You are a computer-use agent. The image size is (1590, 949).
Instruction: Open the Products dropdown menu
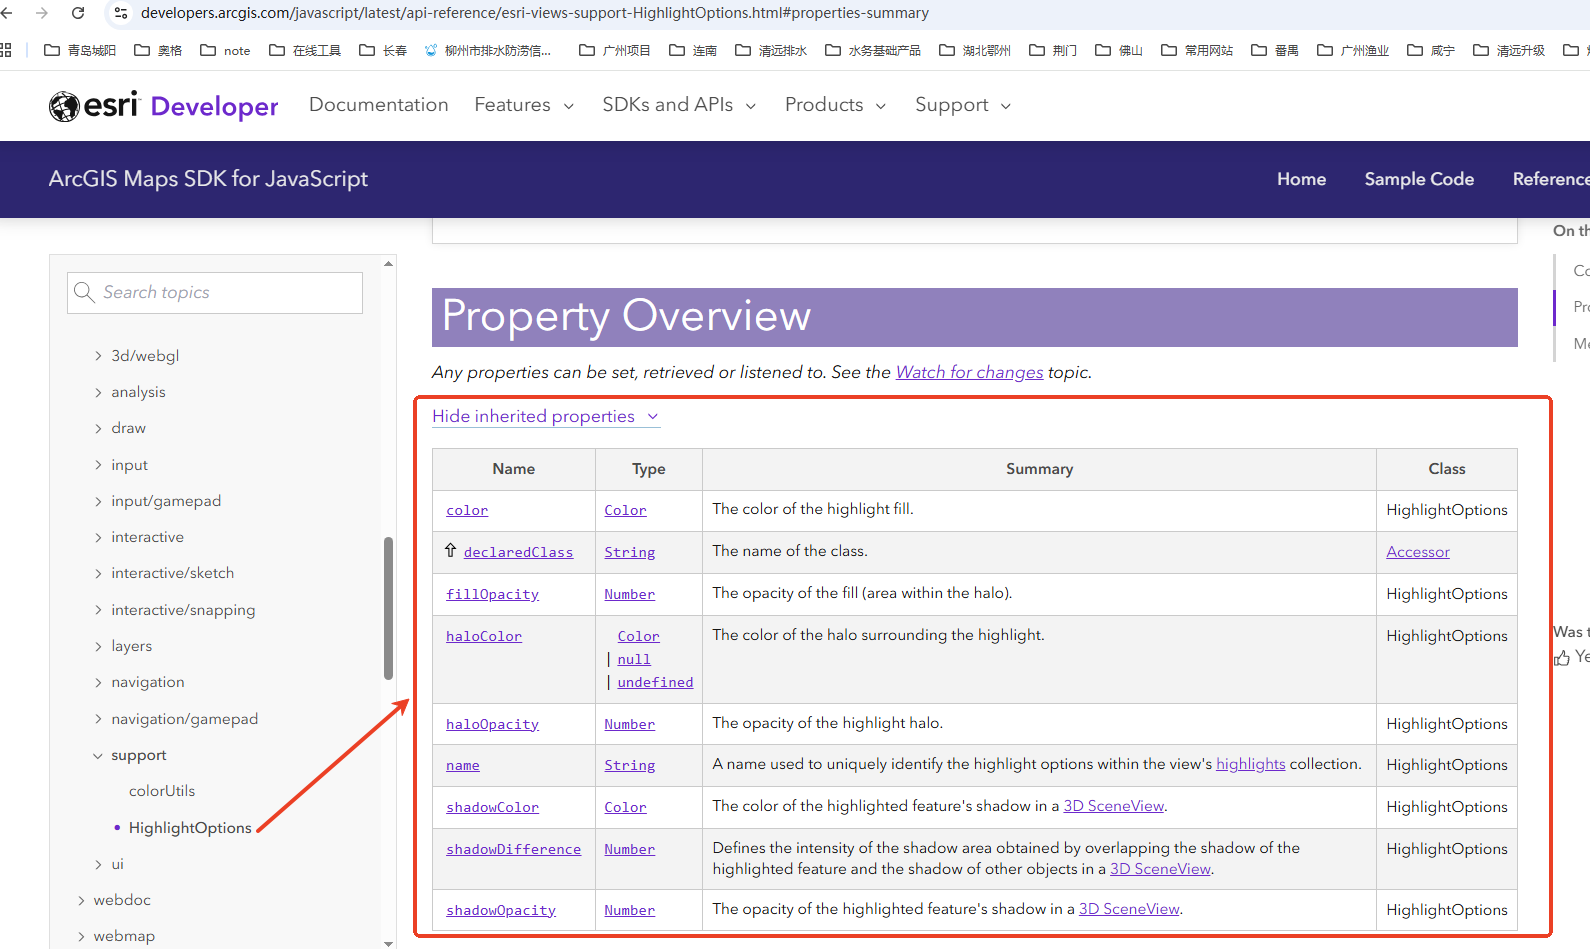click(835, 105)
